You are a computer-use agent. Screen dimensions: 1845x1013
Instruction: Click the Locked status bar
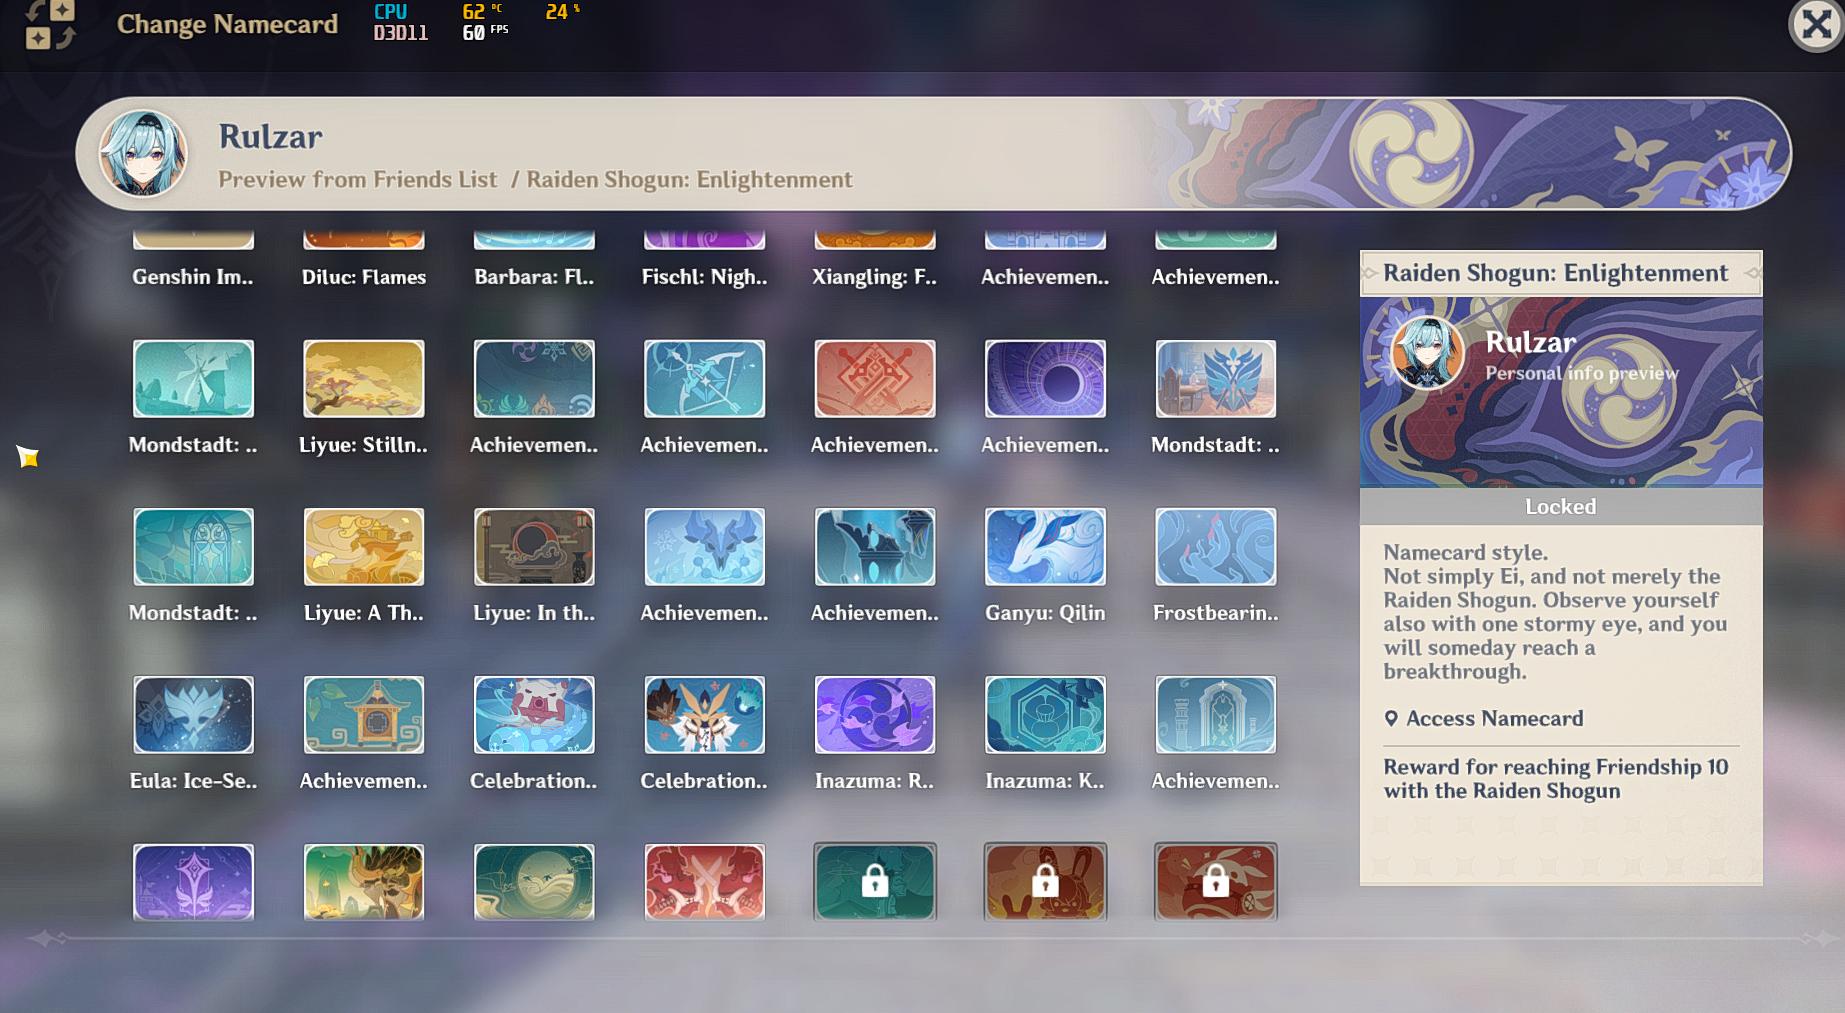pos(1560,506)
